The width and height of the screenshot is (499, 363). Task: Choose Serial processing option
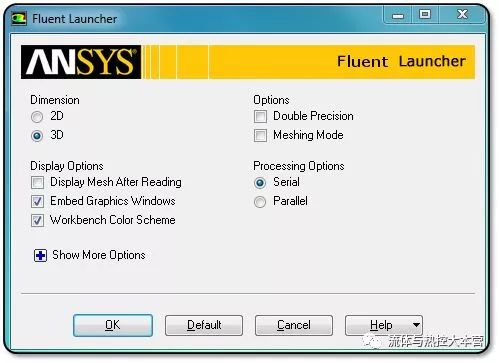tap(260, 183)
